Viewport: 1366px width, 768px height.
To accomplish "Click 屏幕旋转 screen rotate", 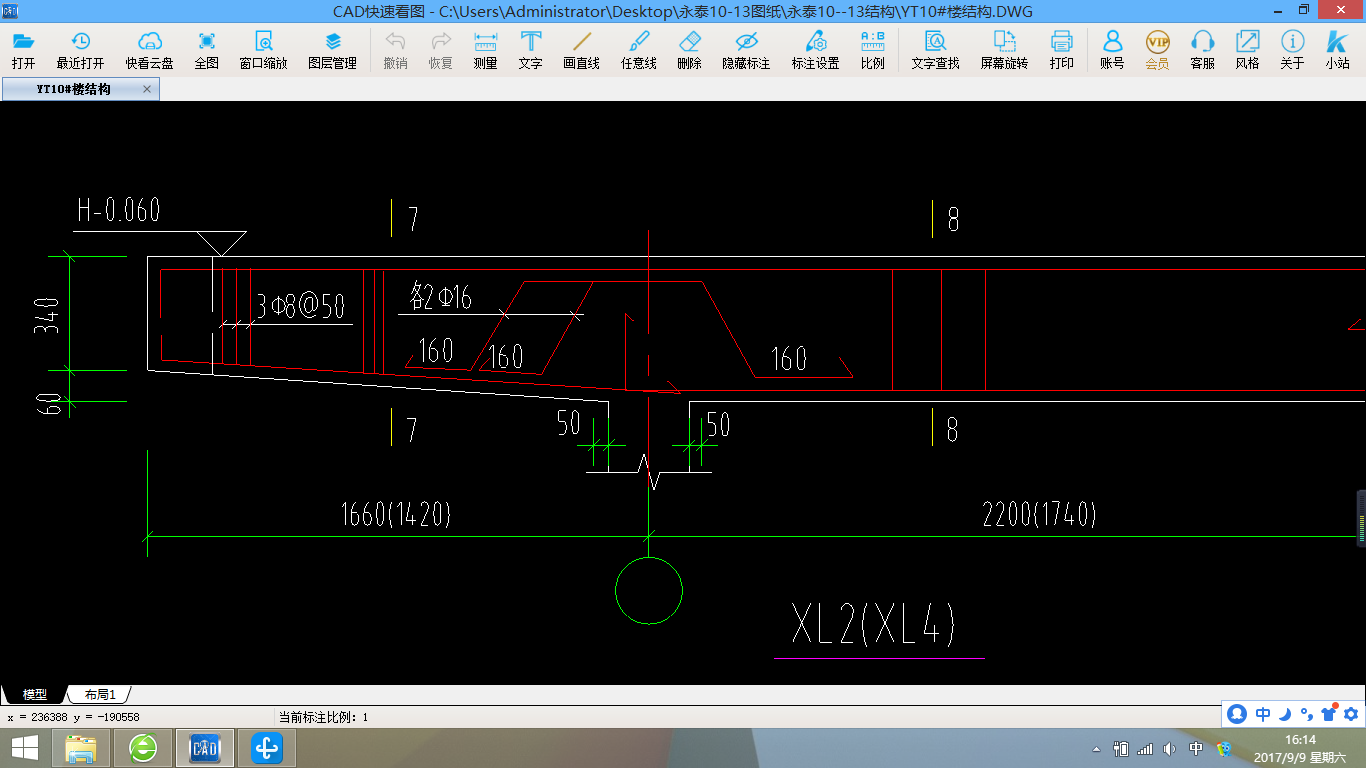I will [x=1004, y=50].
